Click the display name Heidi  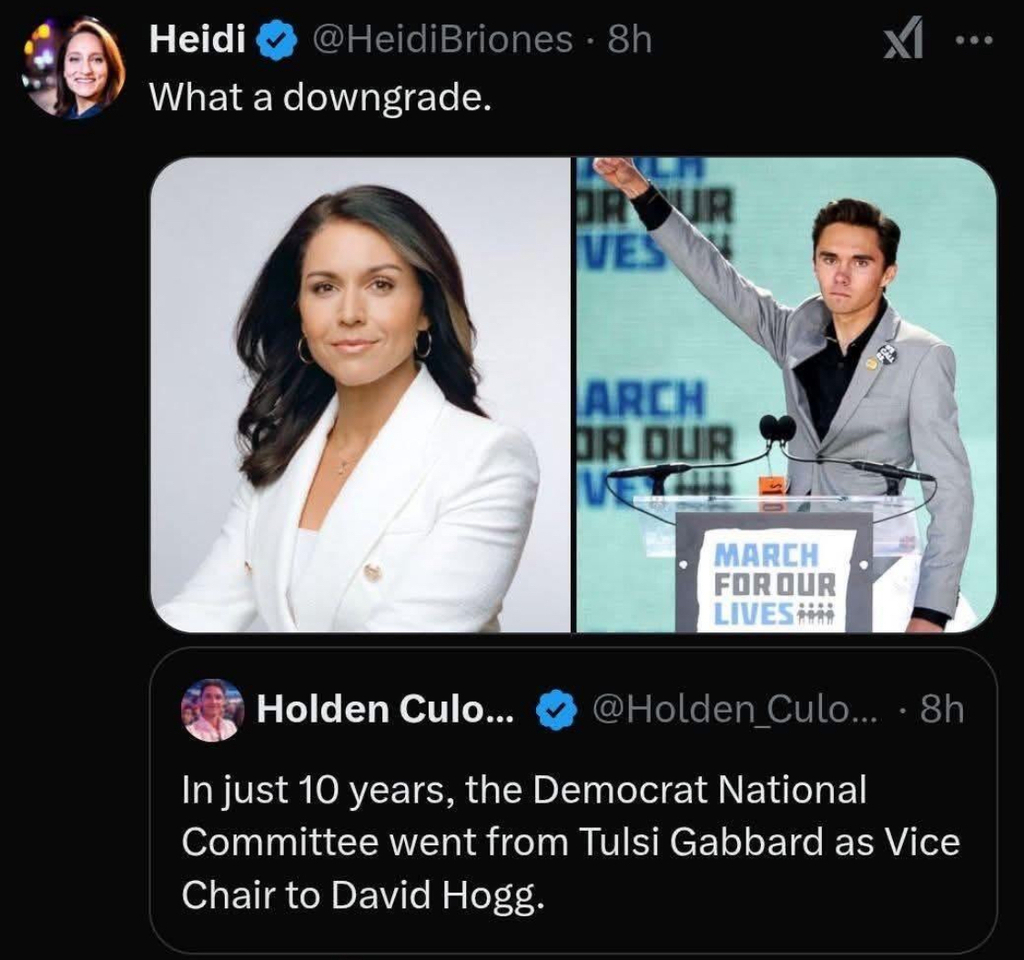(x=197, y=41)
